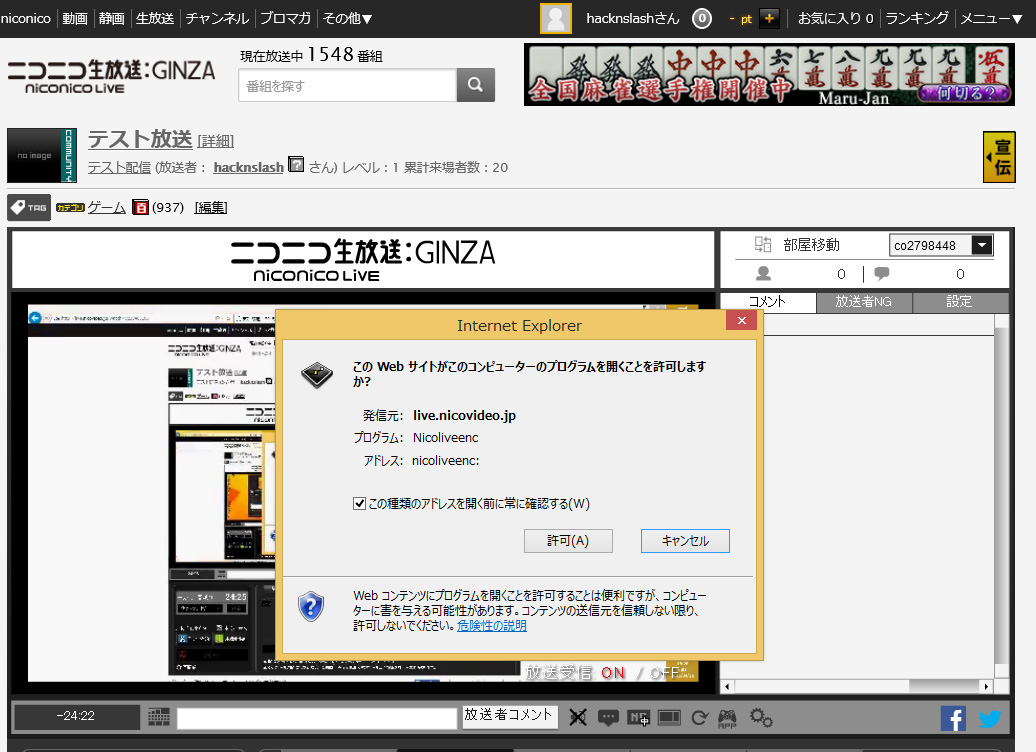Click the ニコニコ生放送 GINZA logo top left
Image resolution: width=1036 pixels, height=752 pixels.
(x=112, y=76)
